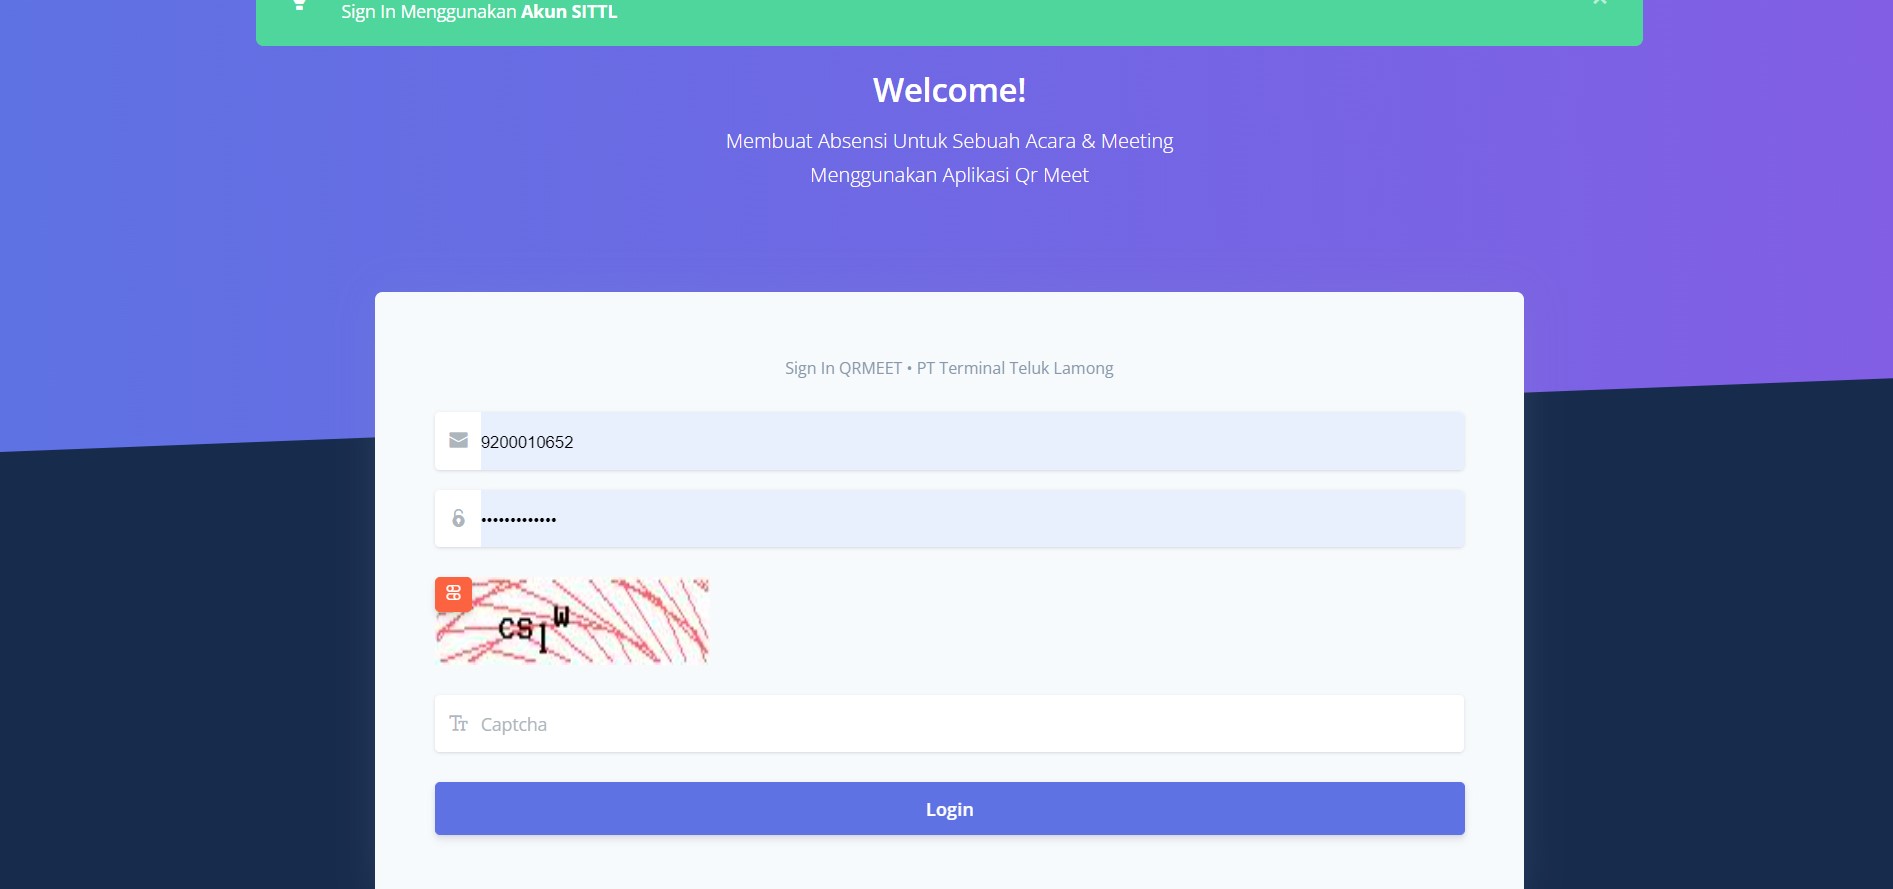Click into the Captcha text input
The width and height of the screenshot is (1893, 889).
coord(970,724)
